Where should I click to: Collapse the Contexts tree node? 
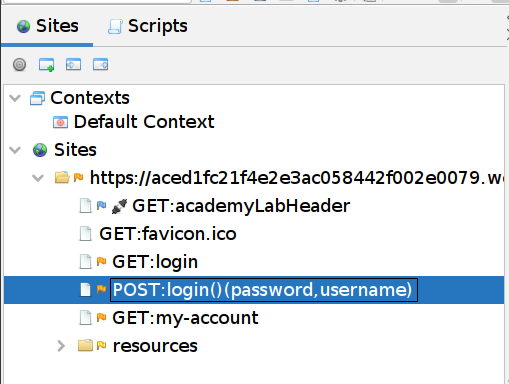click(x=15, y=98)
